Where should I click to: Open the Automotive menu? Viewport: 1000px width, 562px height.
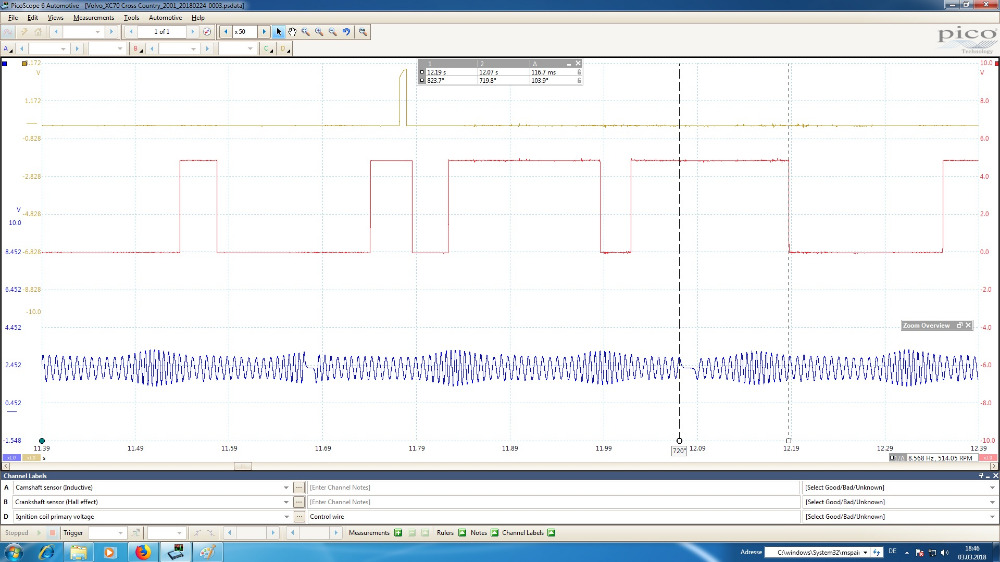click(165, 18)
